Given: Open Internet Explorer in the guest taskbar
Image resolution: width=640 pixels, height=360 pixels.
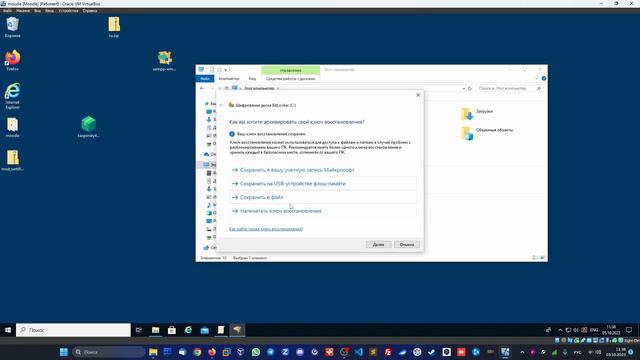Looking at the screenshot, I should point(188,330).
